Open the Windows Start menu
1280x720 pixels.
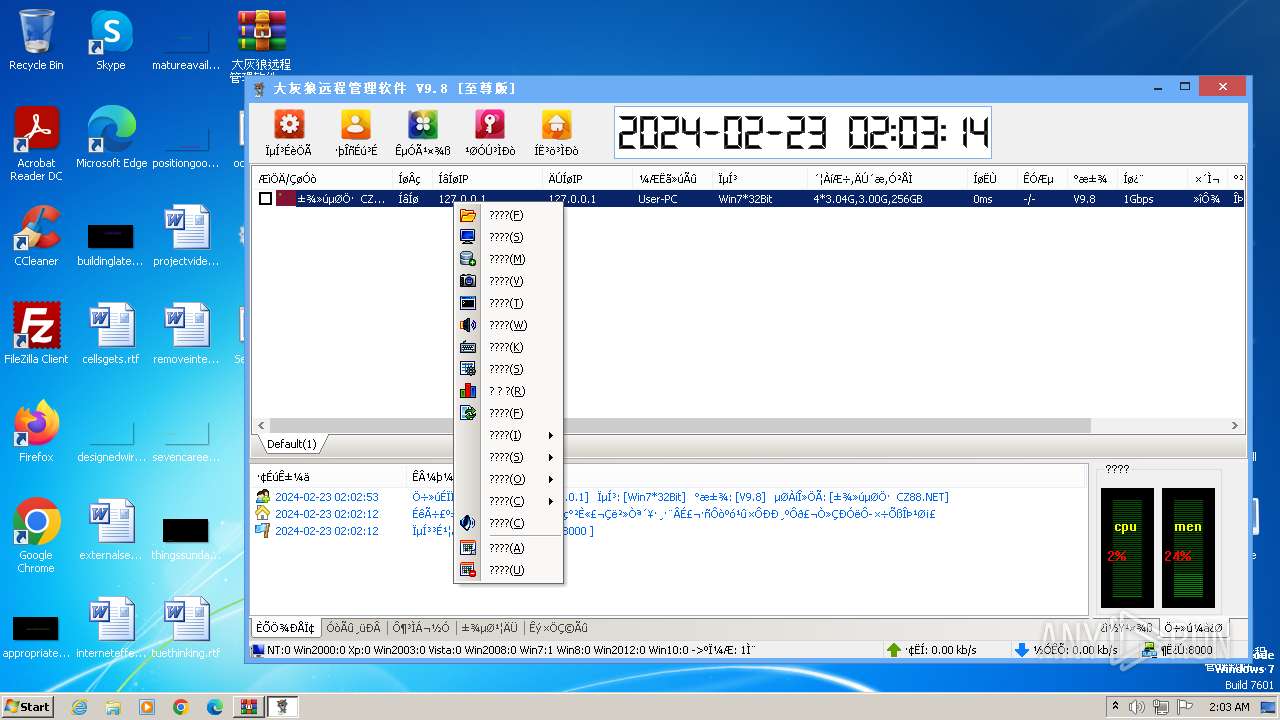(28, 706)
